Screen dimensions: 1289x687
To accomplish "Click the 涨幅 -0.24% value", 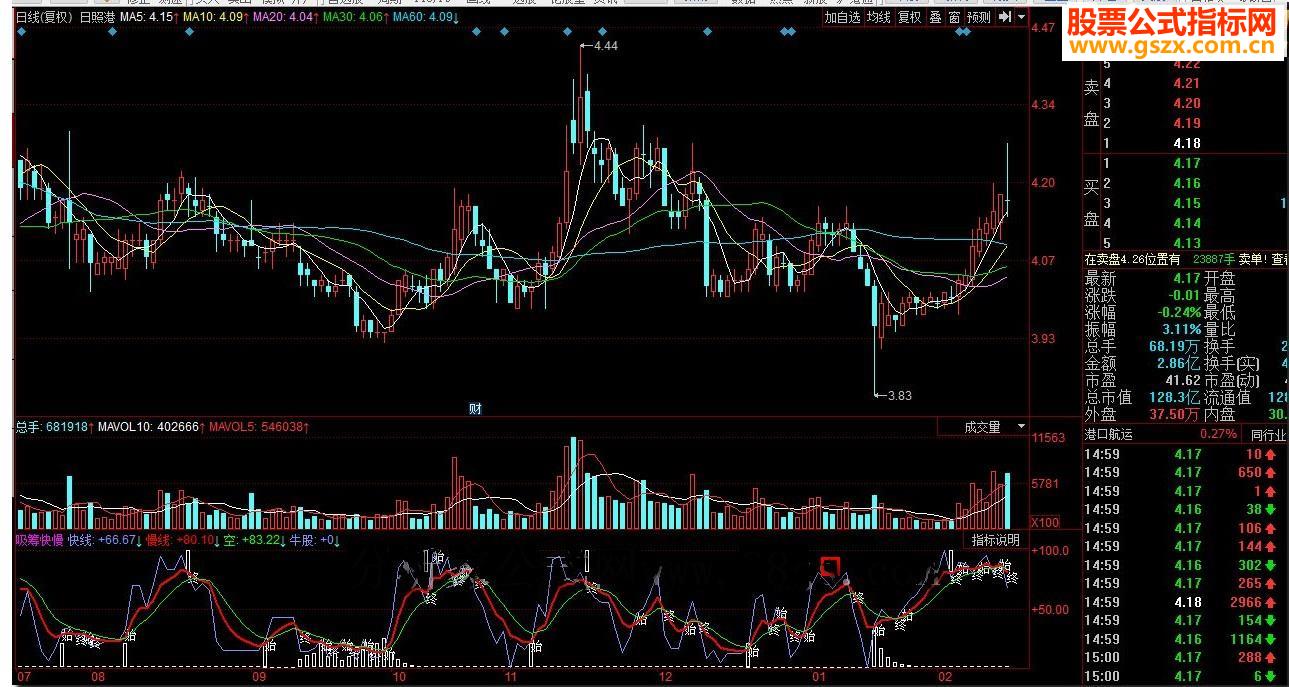I will [x=1178, y=313].
